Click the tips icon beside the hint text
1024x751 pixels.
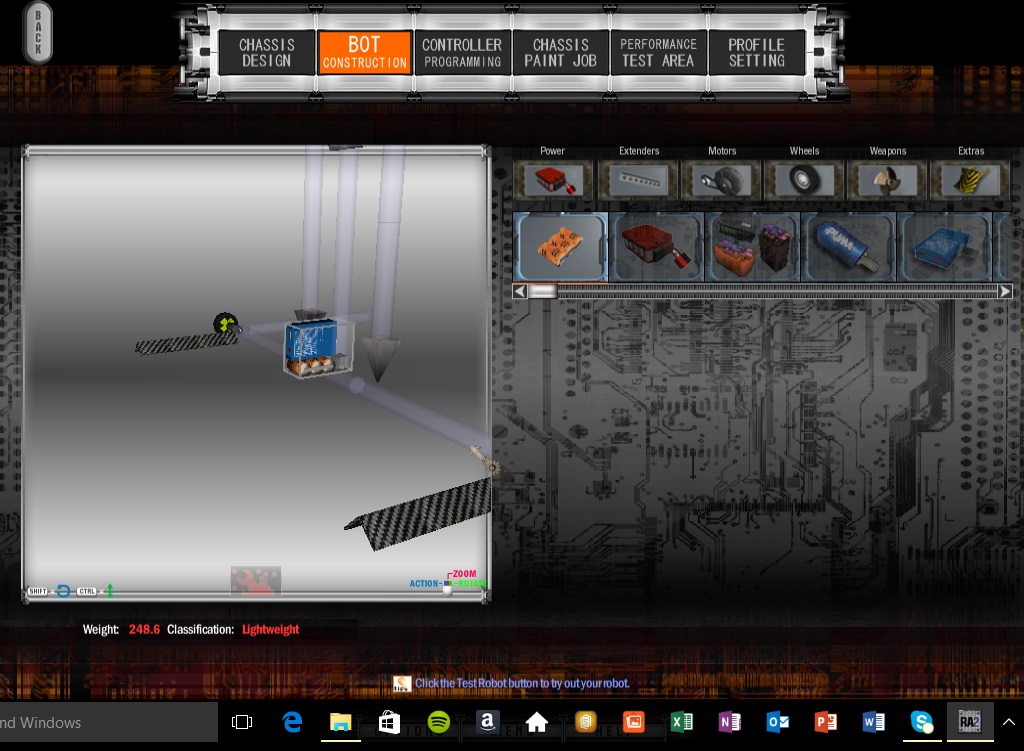pyautogui.click(x=402, y=684)
